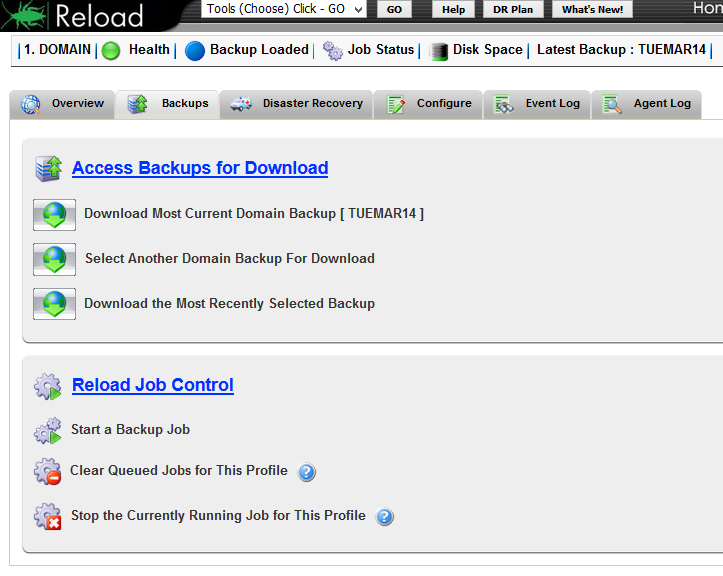This screenshot has height=576, width=723.
Task: Click Start a Backup Job text
Action: tap(130, 430)
